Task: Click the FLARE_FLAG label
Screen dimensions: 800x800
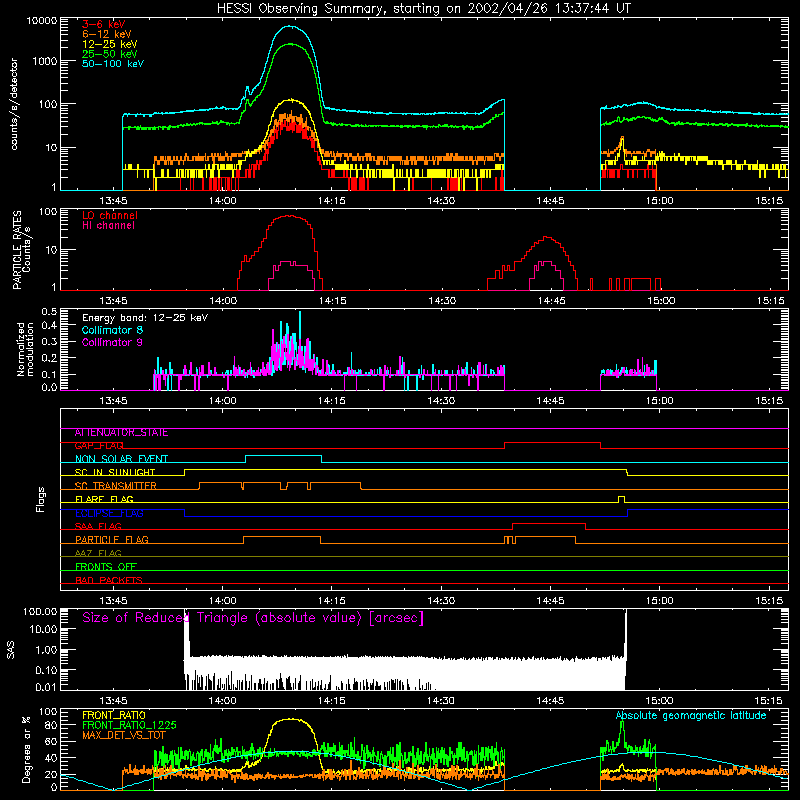Action: 104,499
